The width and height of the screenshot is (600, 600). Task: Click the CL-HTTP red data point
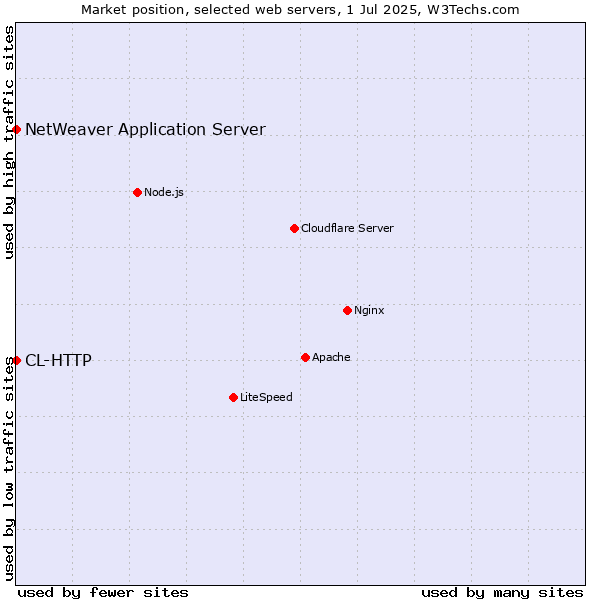(x=16, y=360)
